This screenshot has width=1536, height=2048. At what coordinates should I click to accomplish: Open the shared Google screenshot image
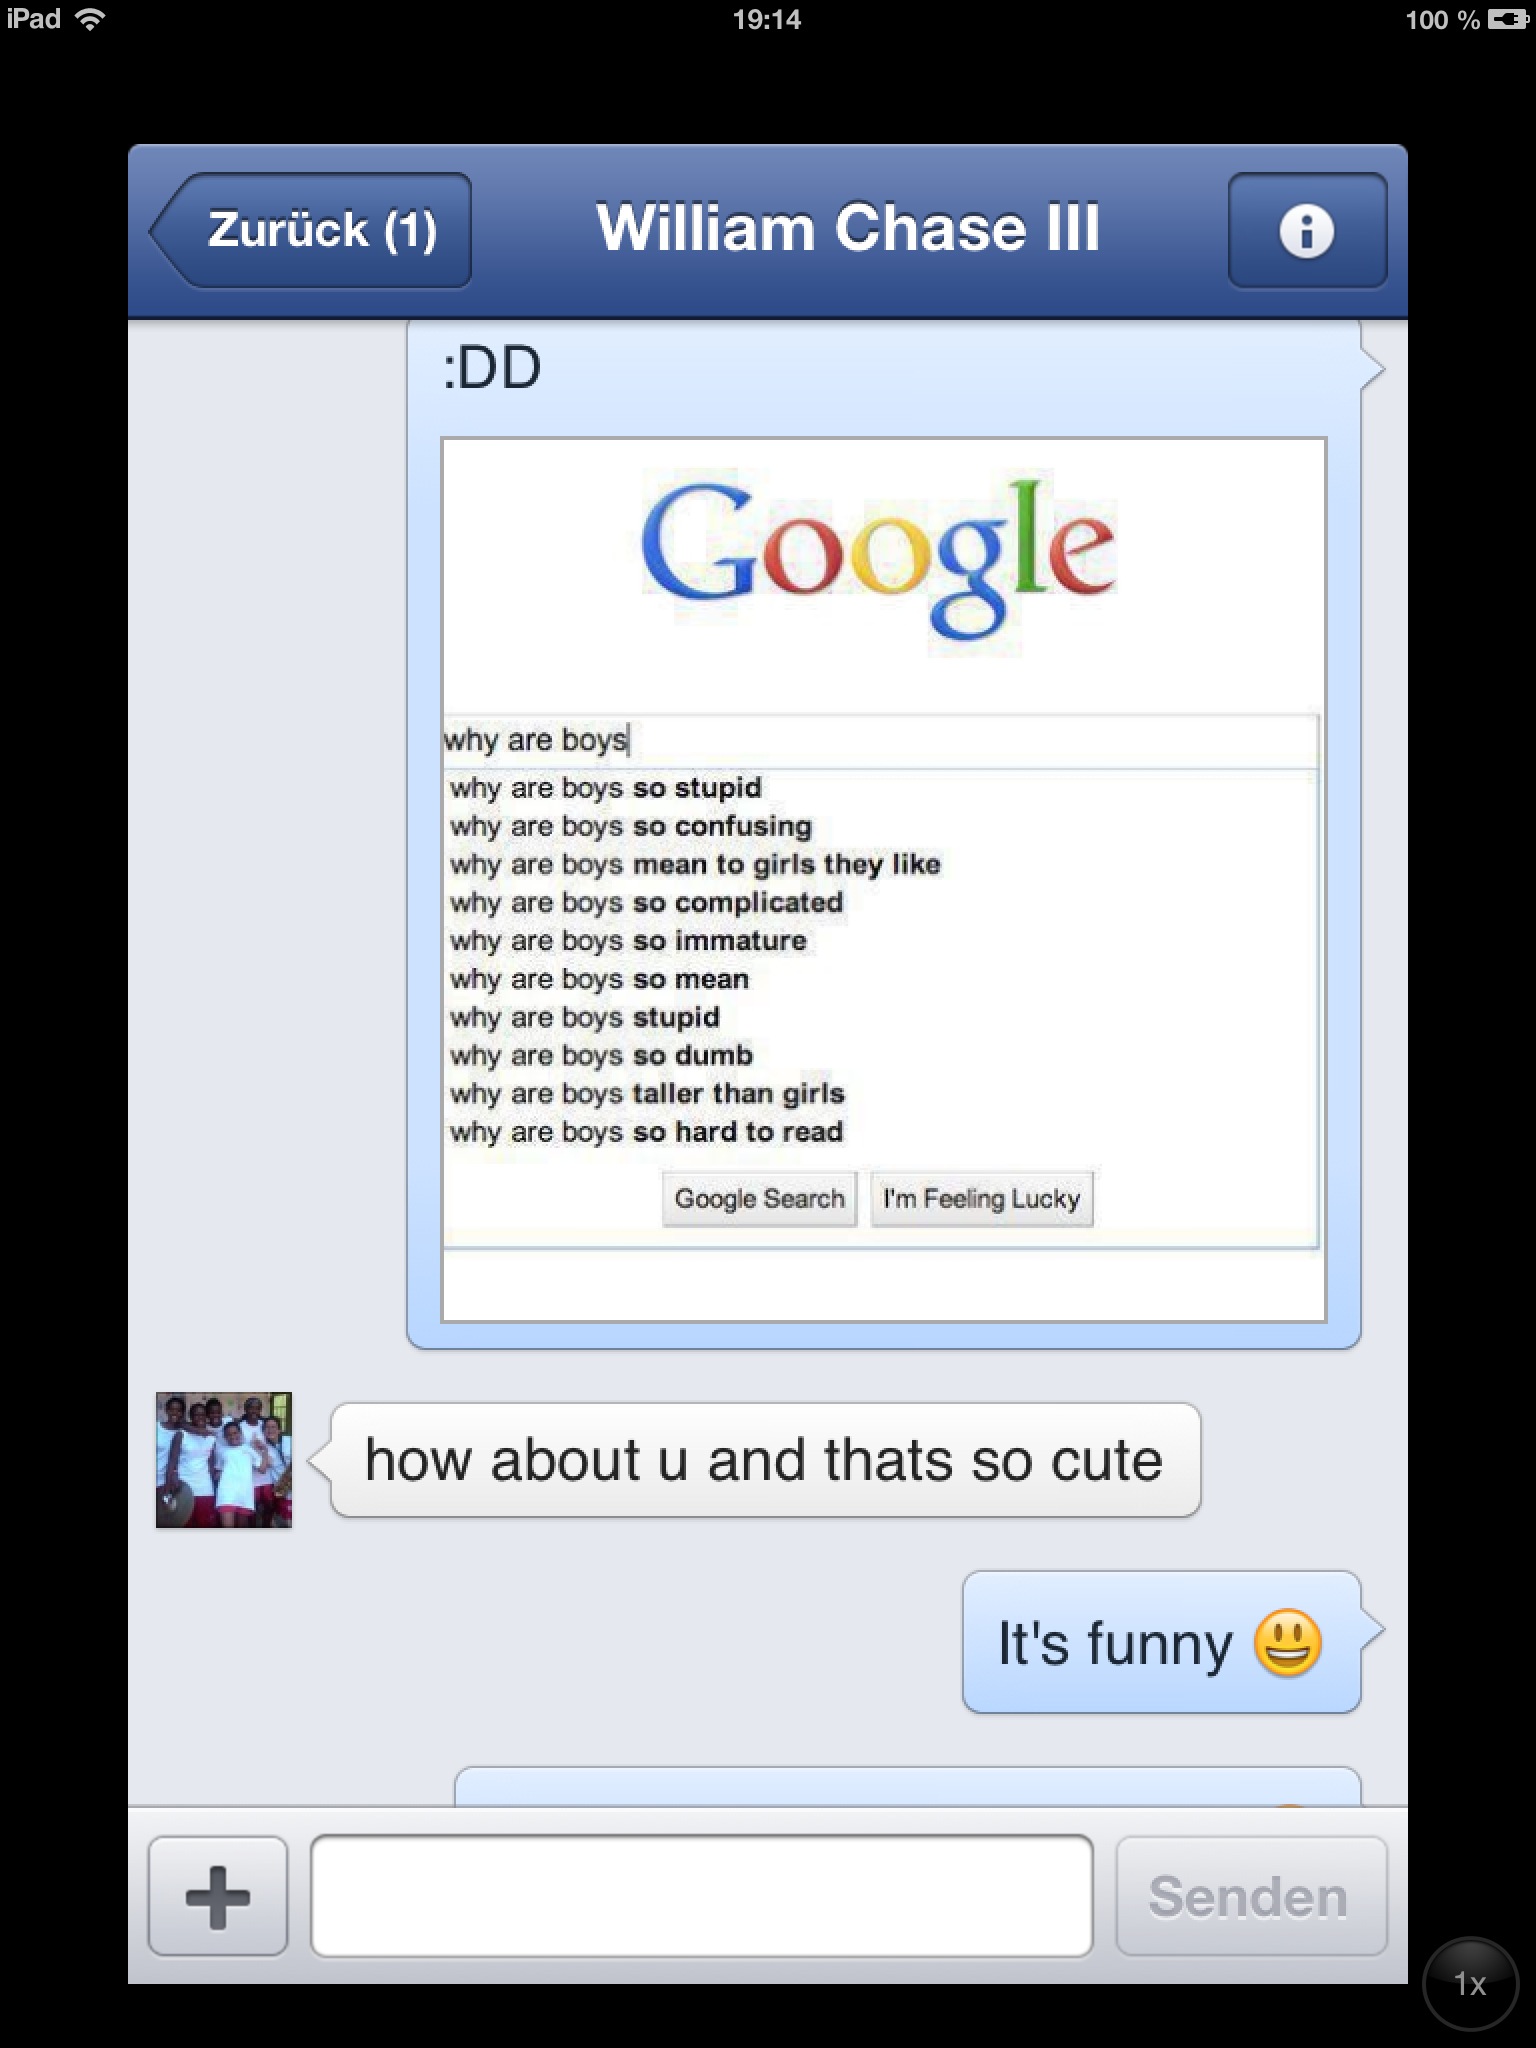pos(884,880)
